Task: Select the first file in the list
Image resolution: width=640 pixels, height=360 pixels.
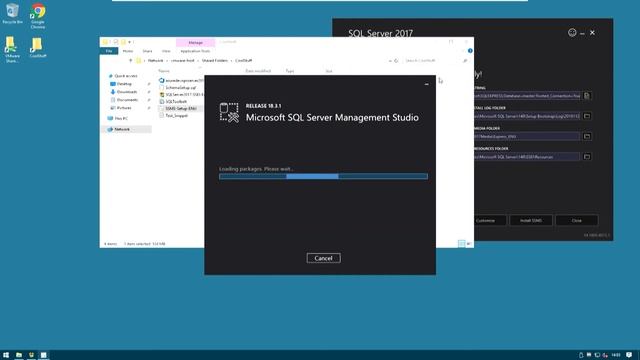Action: click(181, 80)
